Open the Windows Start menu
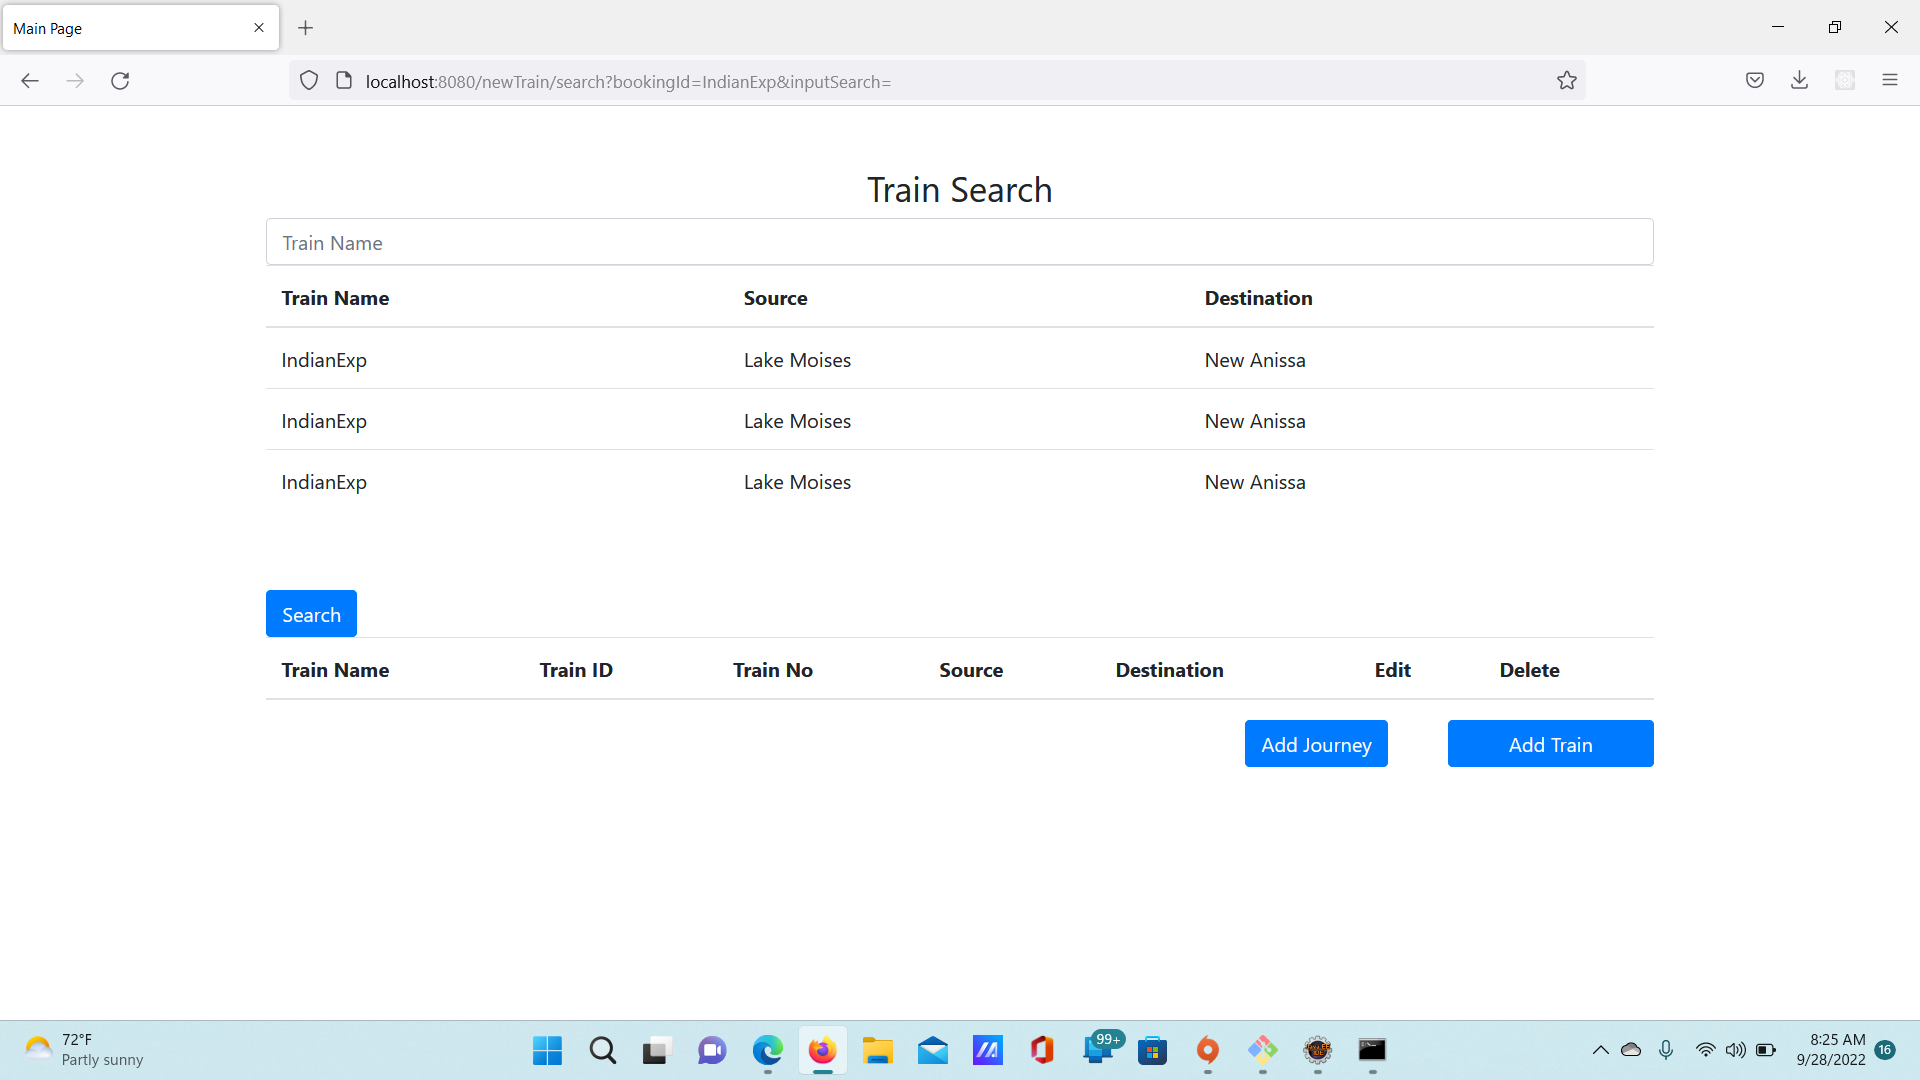 [x=546, y=1050]
